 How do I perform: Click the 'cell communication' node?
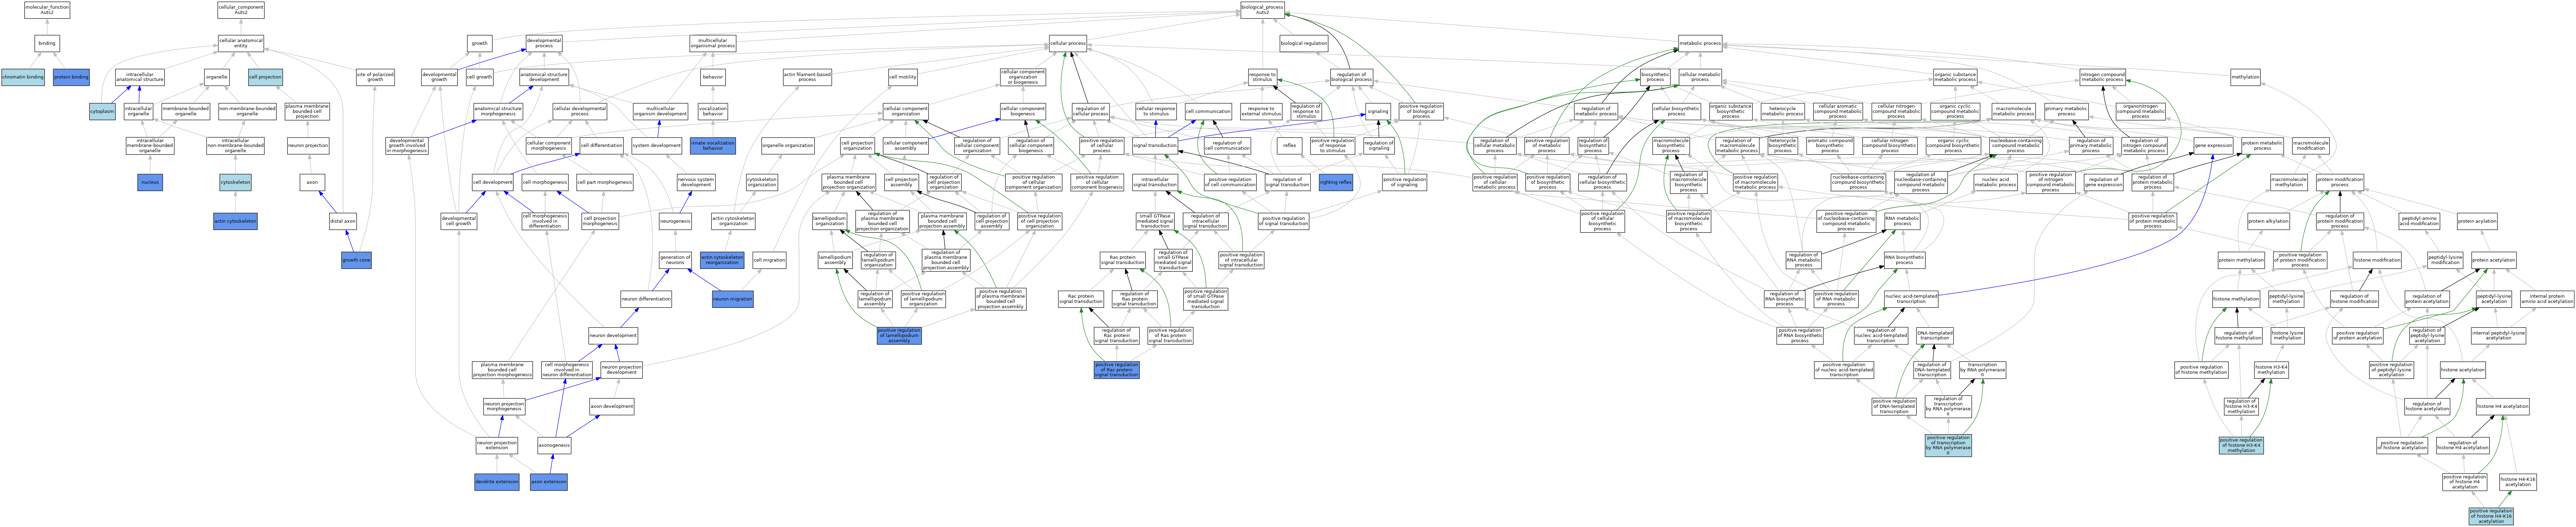(x=1208, y=111)
